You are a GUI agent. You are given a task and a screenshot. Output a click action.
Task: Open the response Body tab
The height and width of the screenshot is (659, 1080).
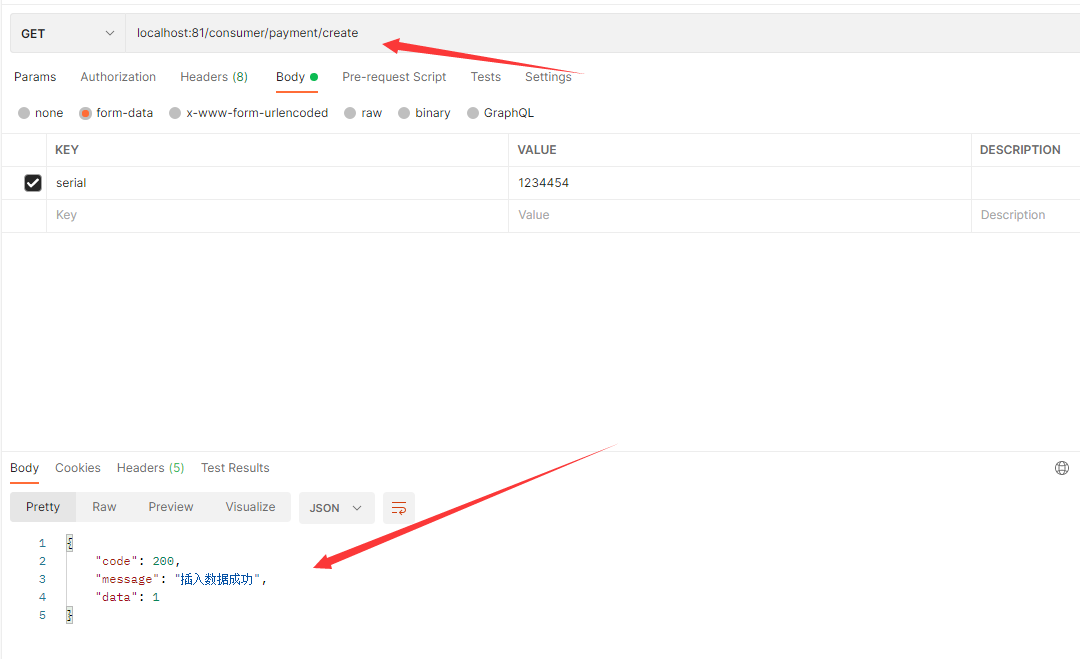[24, 468]
